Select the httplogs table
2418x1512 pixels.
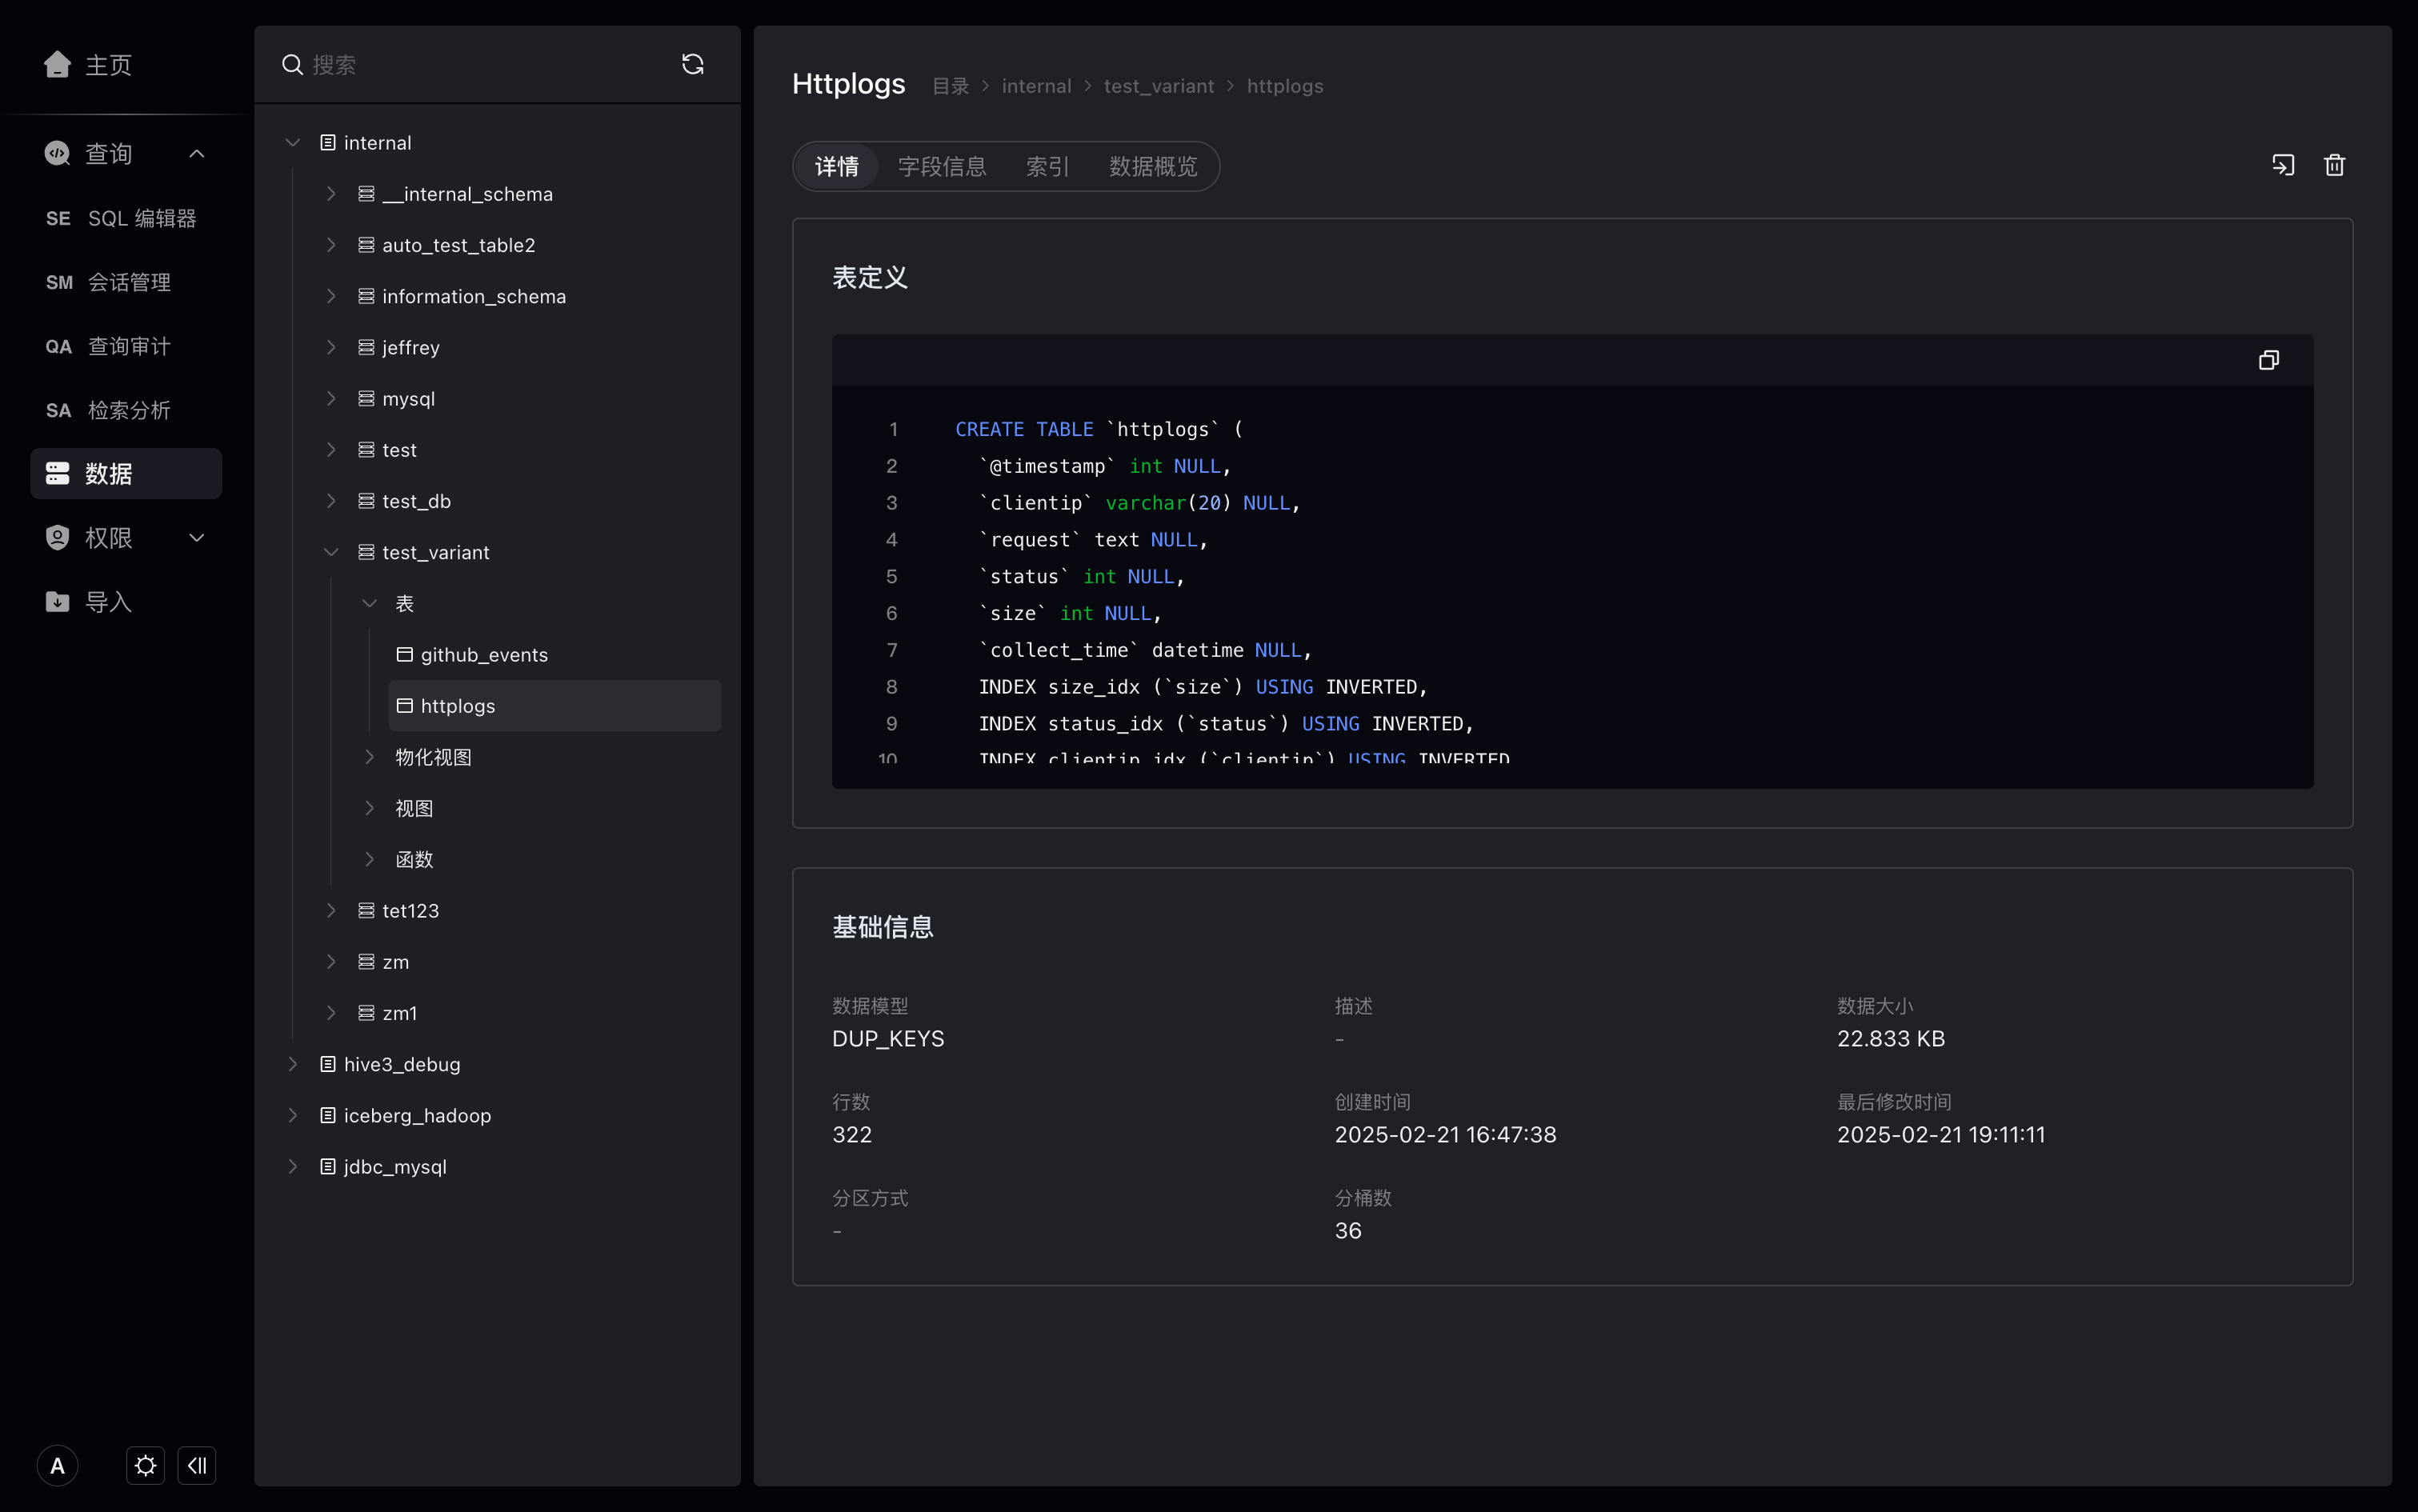point(555,706)
